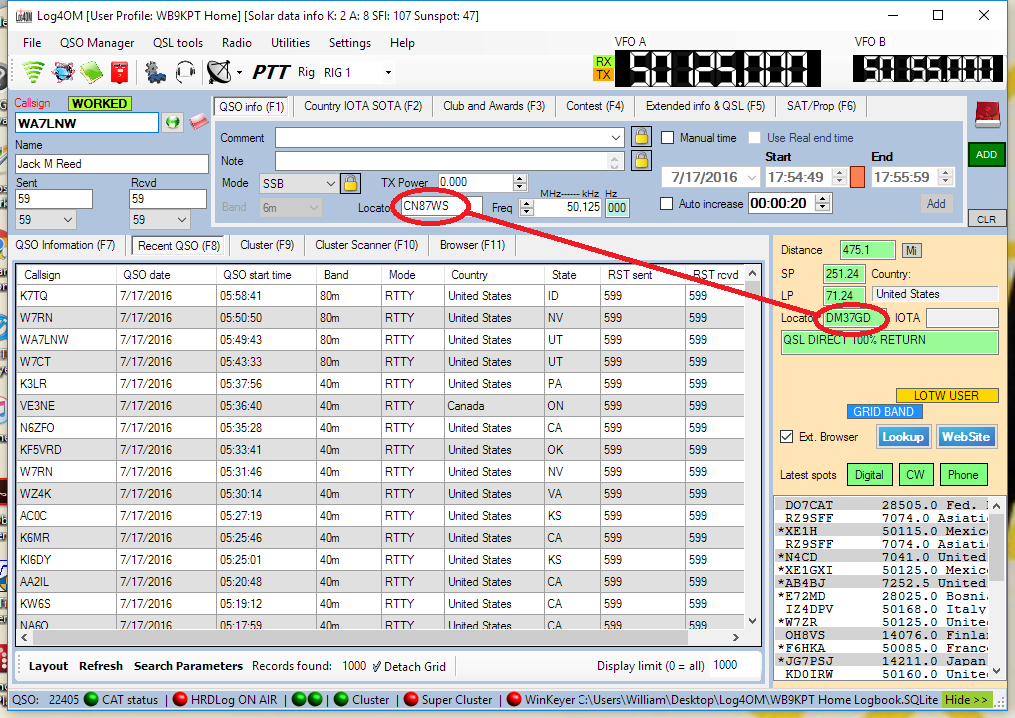The width and height of the screenshot is (1015, 718).
Task: Click the Lookup button
Action: pyautogui.click(x=903, y=437)
